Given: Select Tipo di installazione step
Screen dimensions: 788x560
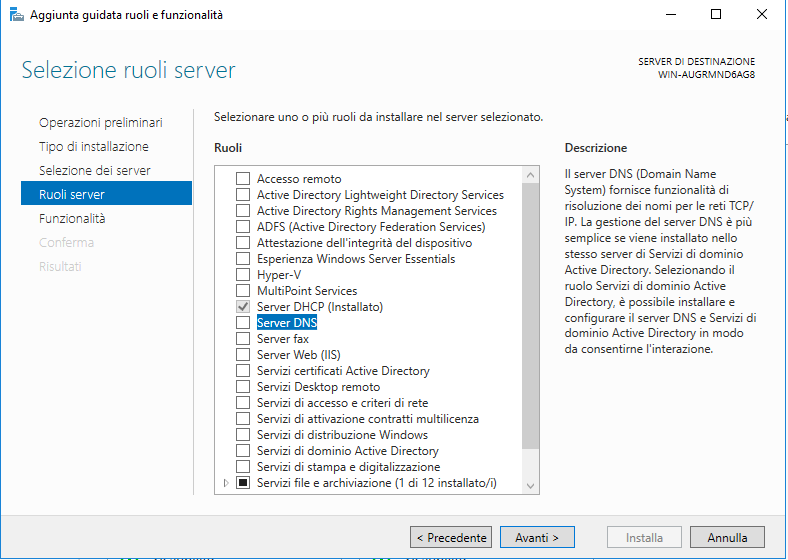Looking at the screenshot, I should coord(93,146).
